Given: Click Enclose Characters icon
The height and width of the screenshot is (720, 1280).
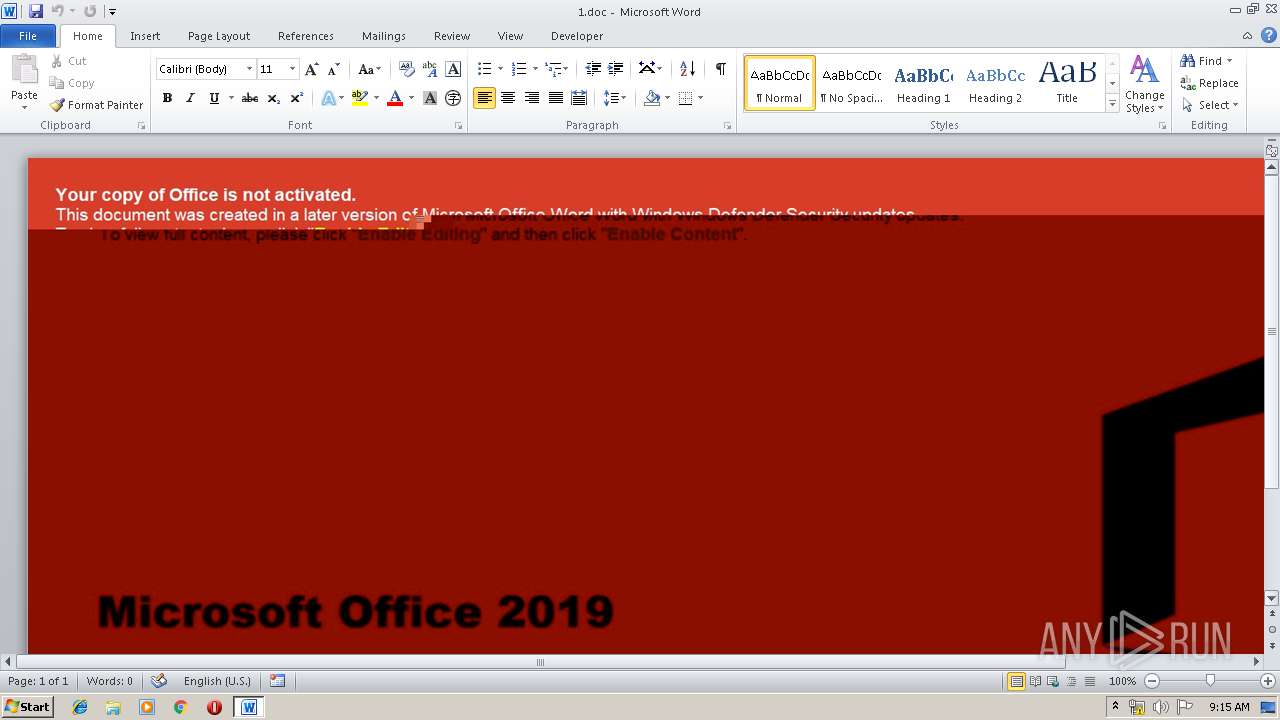Looking at the screenshot, I should click(453, 98).
